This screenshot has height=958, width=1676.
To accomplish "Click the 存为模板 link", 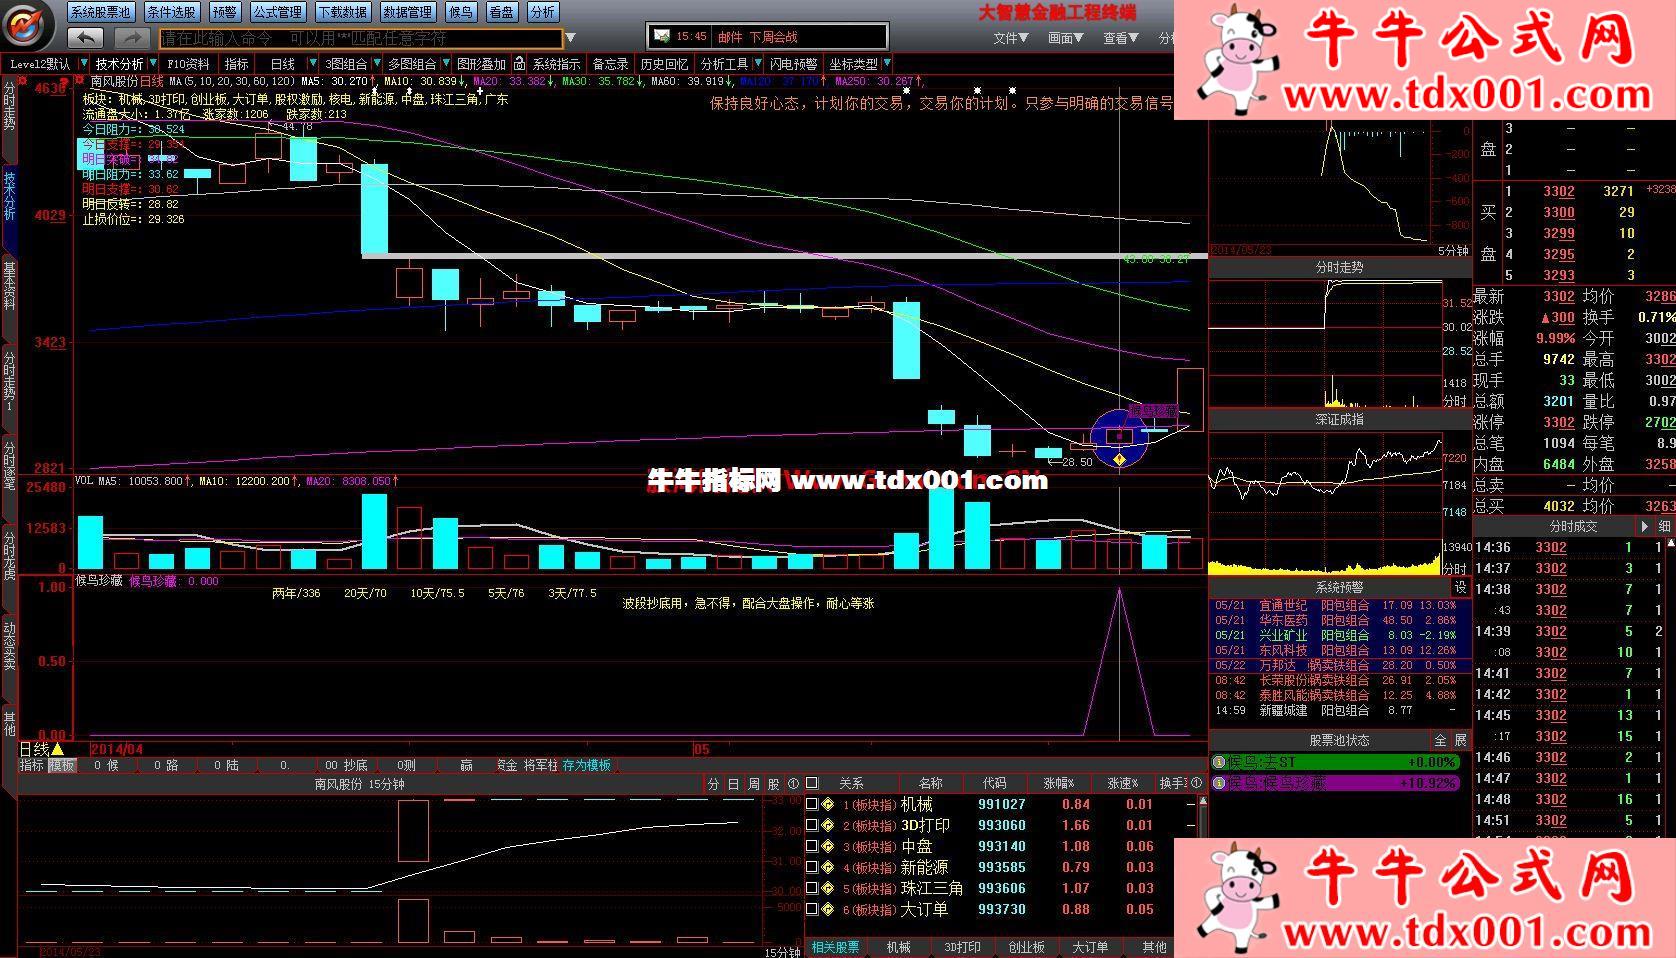I will pos(587,765).
